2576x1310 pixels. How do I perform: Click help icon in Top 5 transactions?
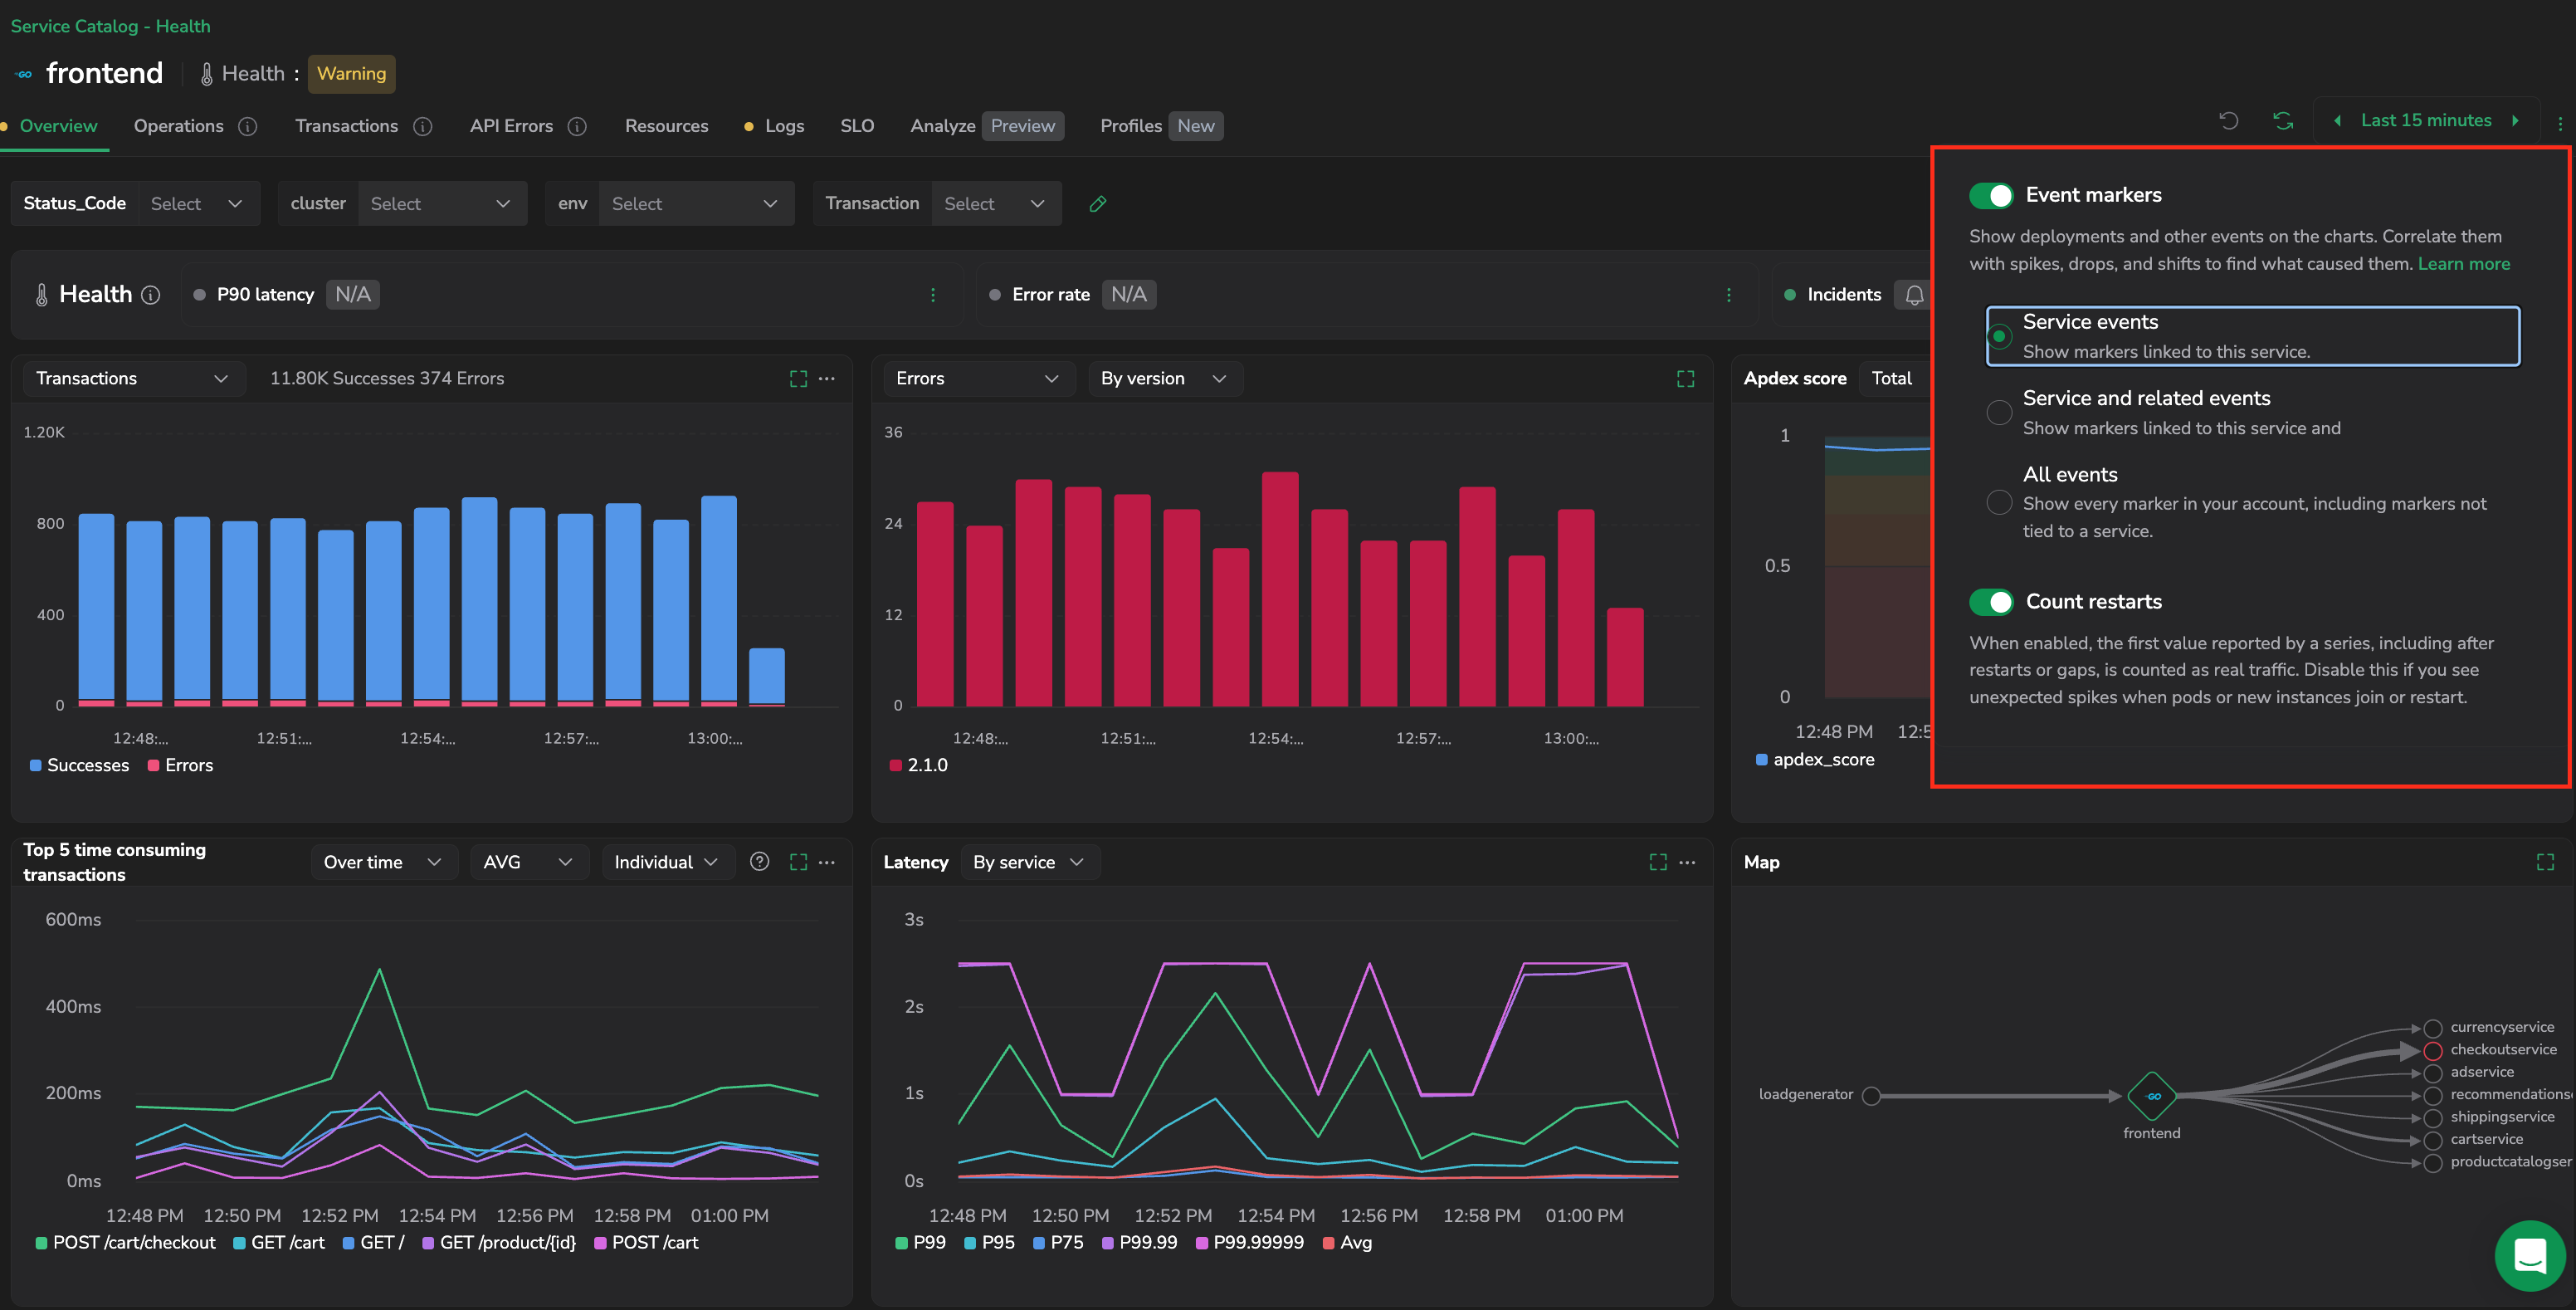click(760, 862)
